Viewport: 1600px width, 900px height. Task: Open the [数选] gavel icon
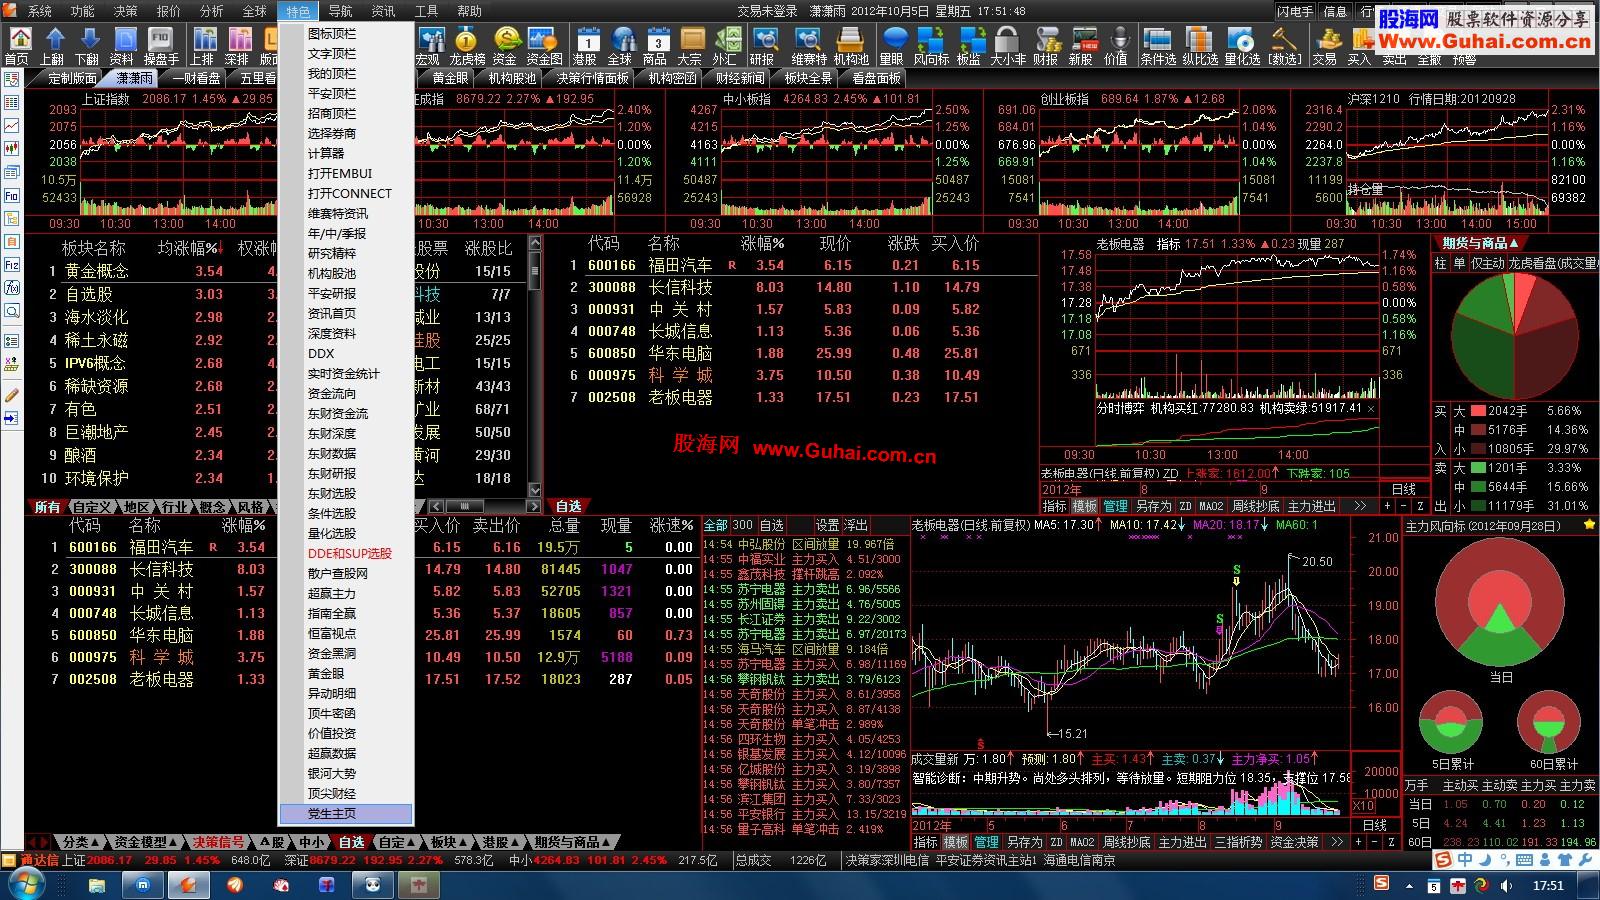coord(1284,47)
